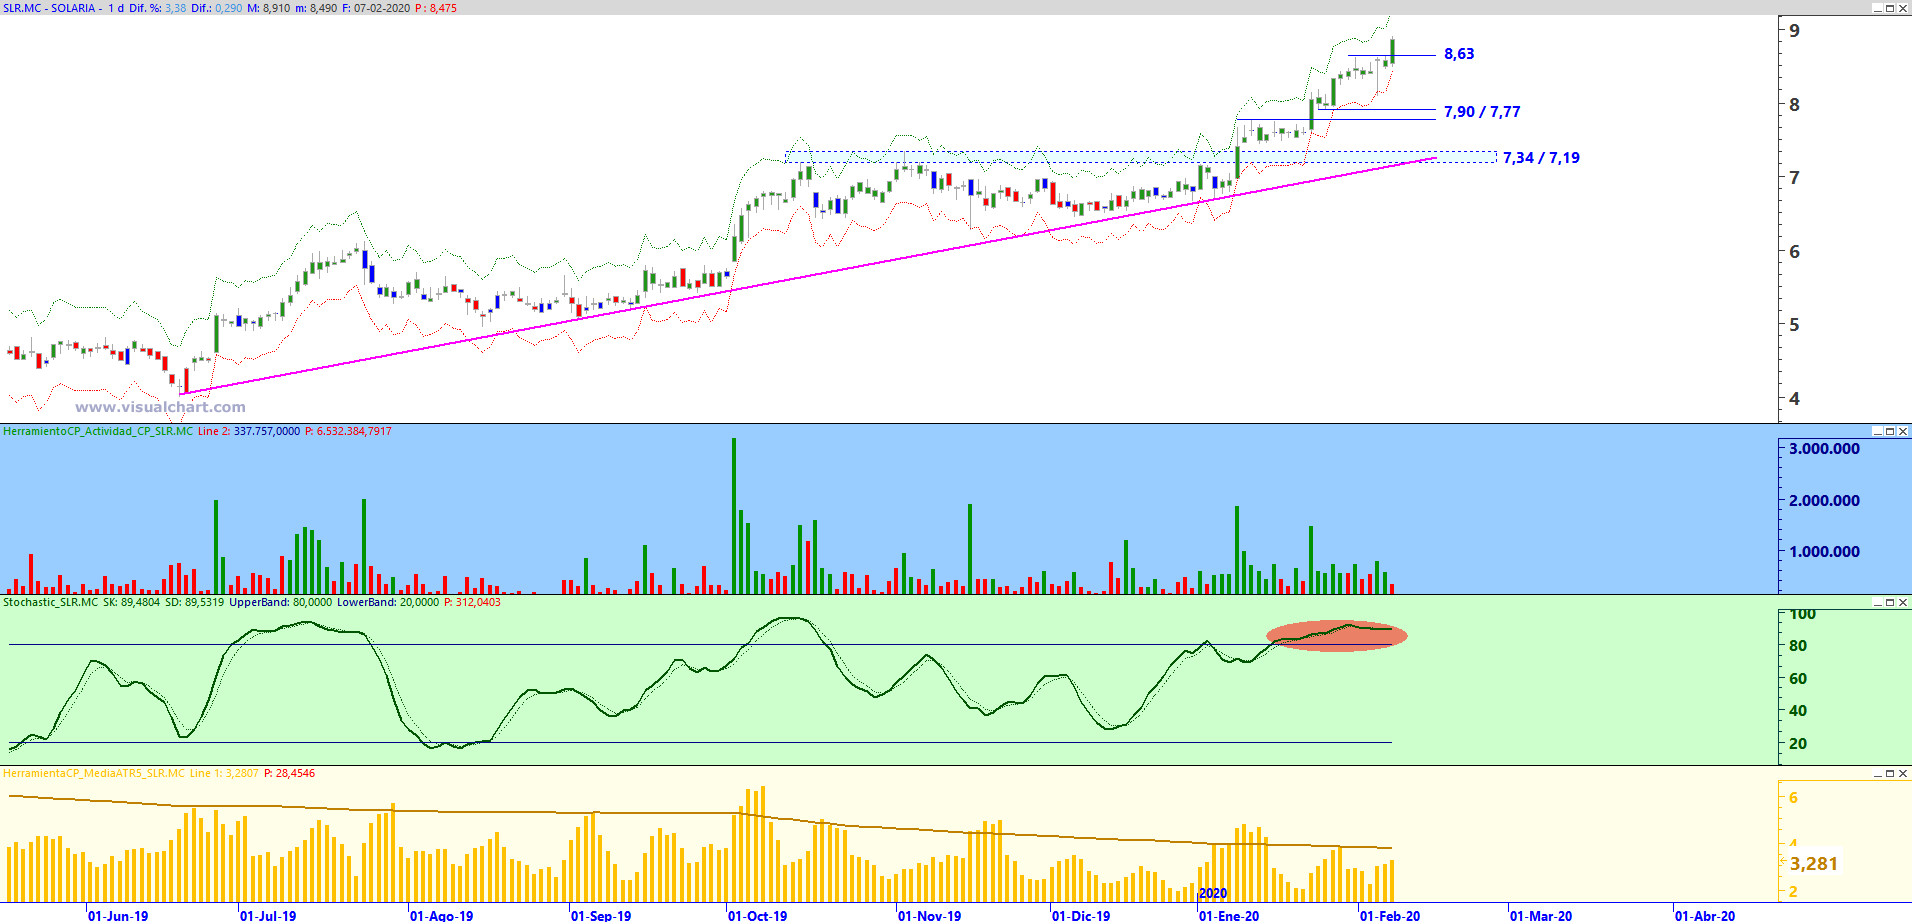Close the Actividad volume panel
The height and width of the screenshot is (922, 1912).
click(1903, 432)
